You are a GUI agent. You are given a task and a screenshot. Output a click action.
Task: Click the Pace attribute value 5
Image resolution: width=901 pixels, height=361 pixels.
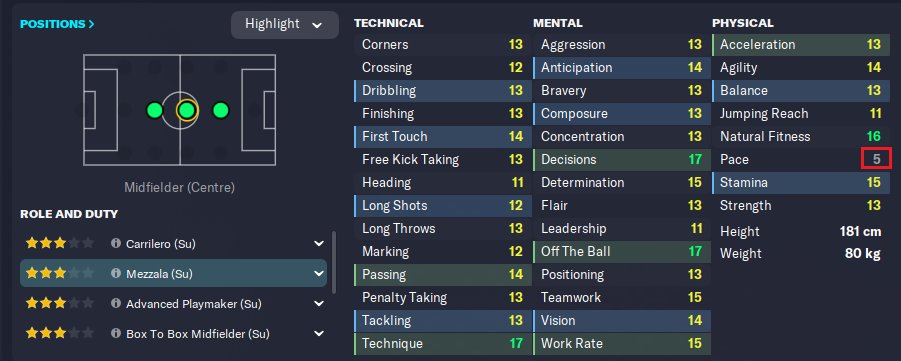point(876,159)
